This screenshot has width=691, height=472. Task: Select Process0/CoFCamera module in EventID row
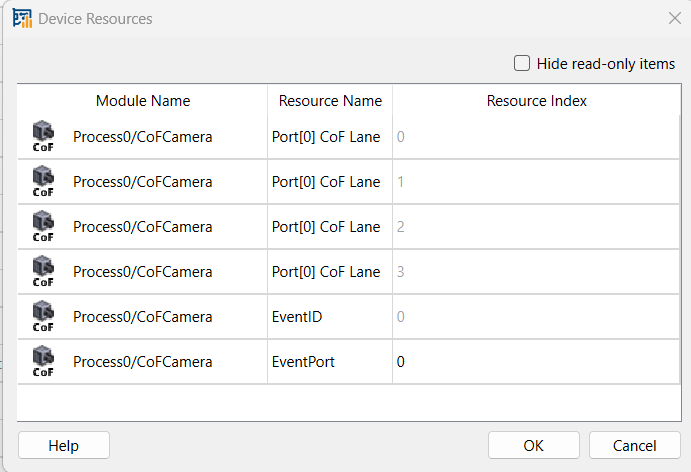click(142, 317)
